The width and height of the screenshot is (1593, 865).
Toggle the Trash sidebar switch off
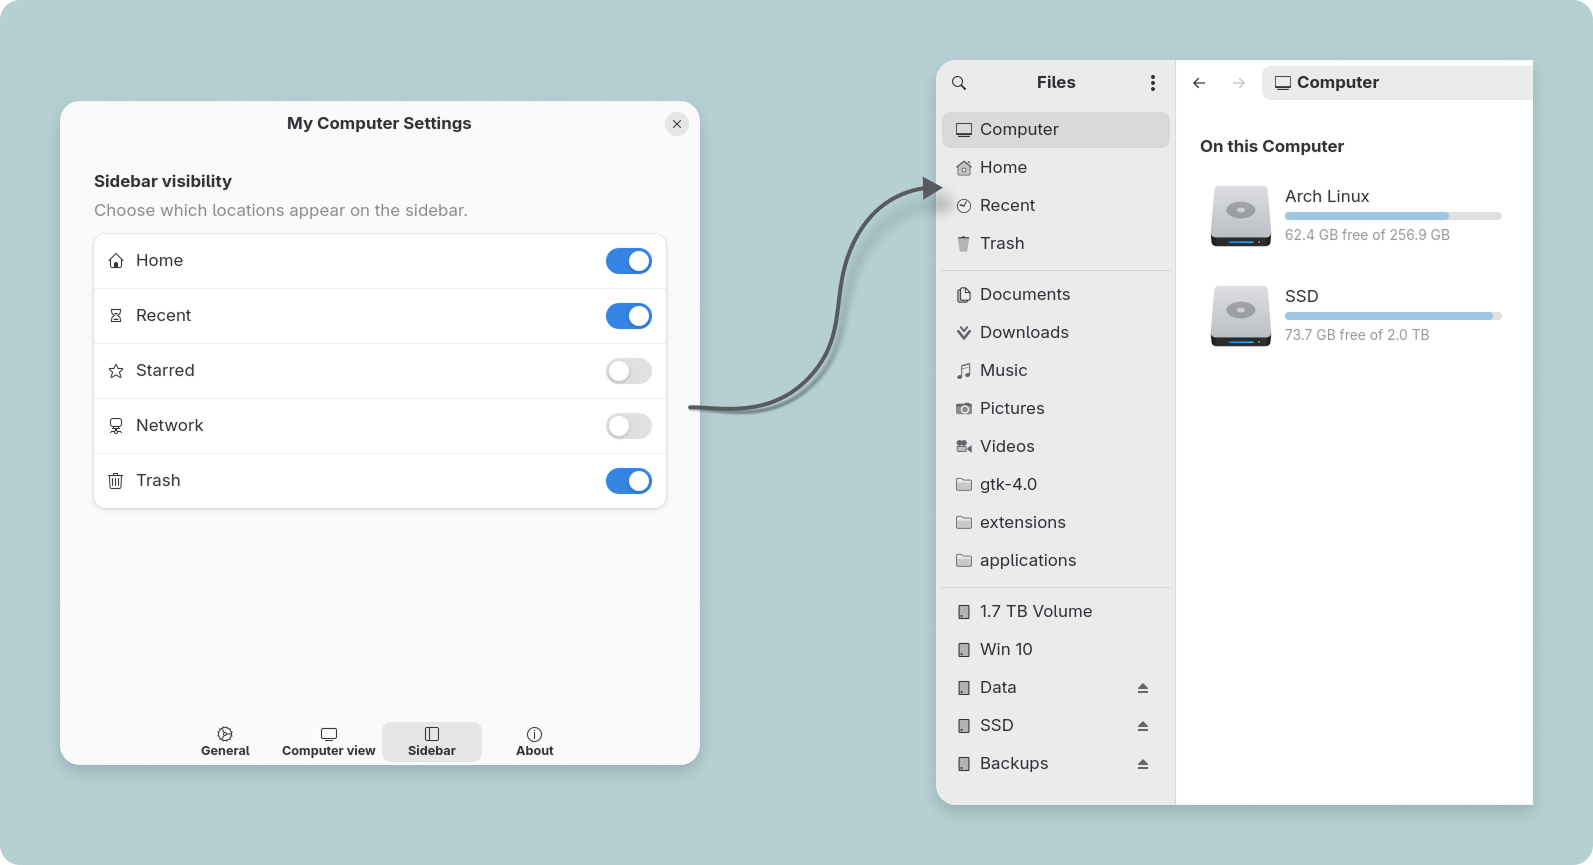[629, 481]
